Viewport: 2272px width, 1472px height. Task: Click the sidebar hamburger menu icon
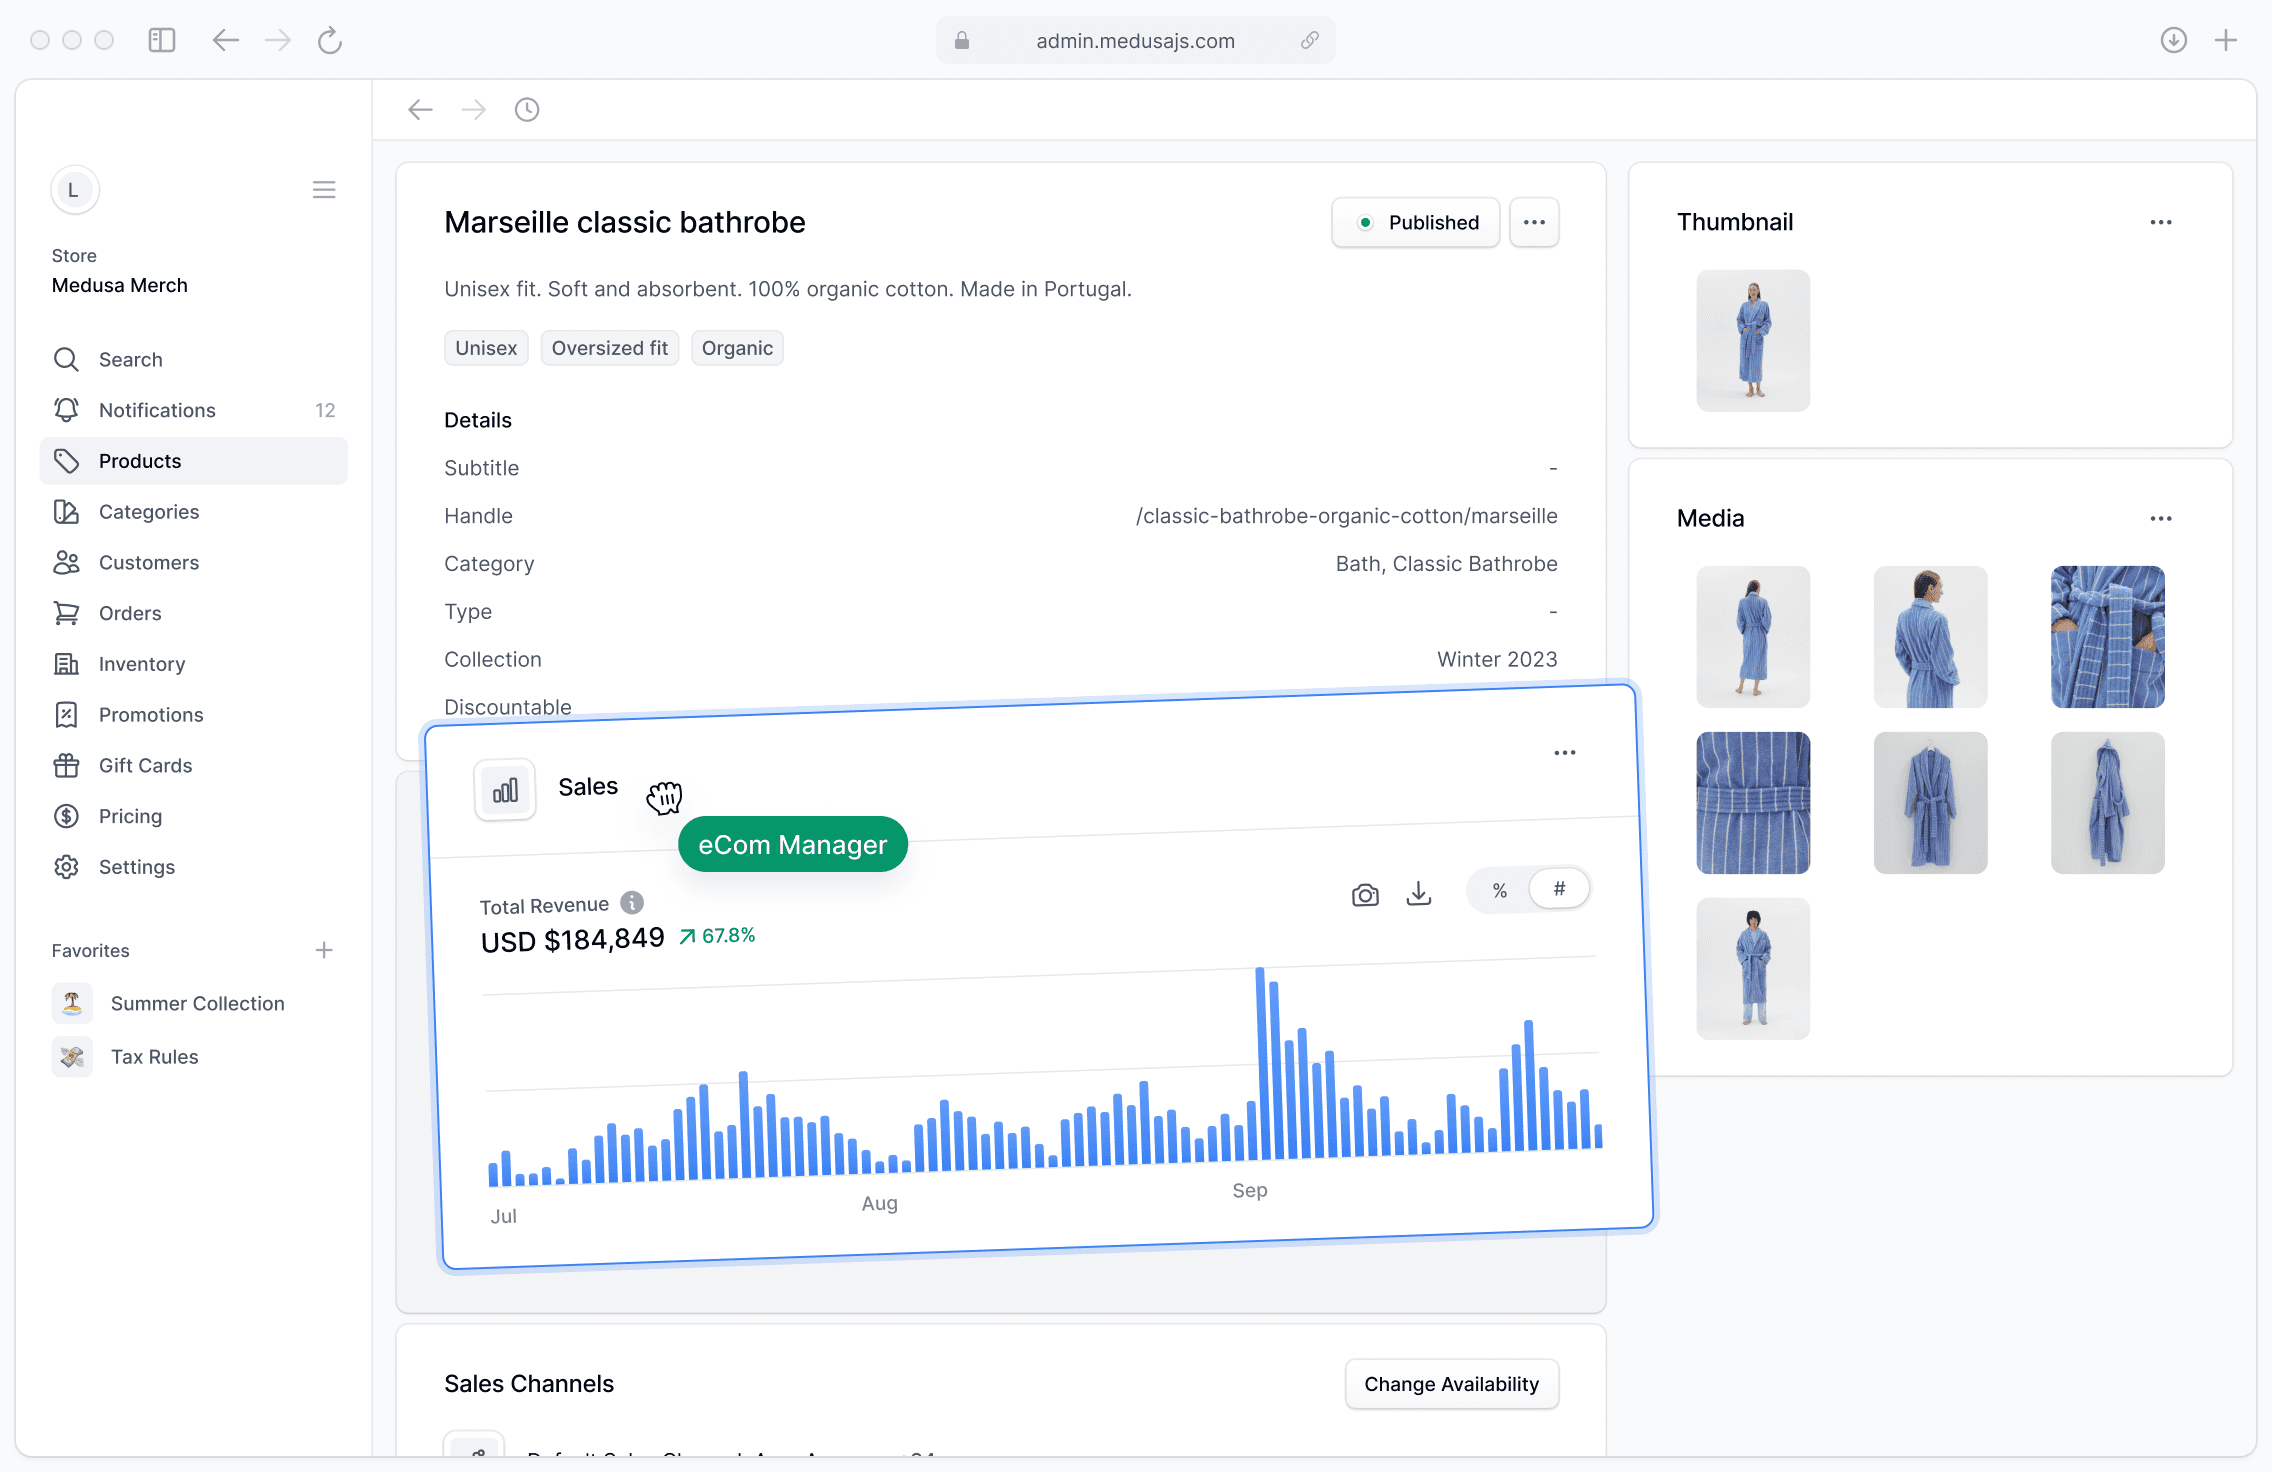point(324,190)
